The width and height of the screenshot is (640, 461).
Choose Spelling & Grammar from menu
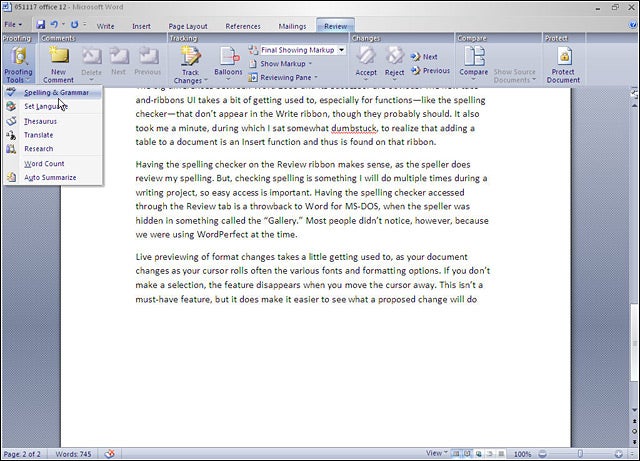[x=53, y=93]
